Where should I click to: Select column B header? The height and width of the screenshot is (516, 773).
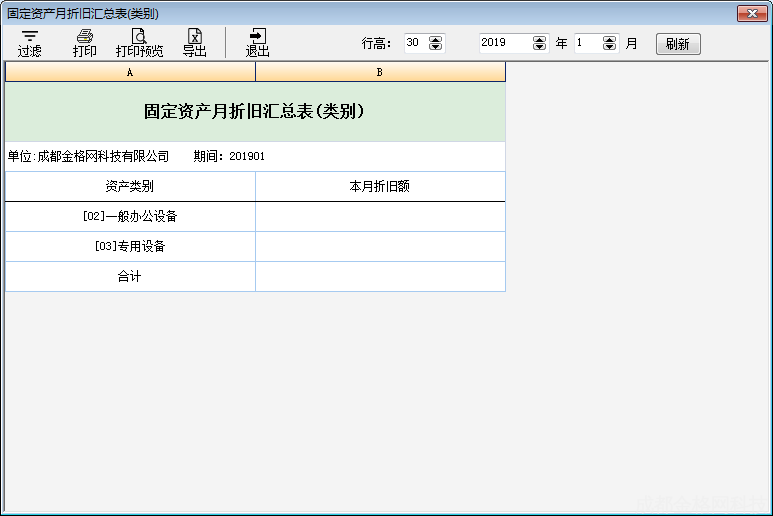coord(380,72)
